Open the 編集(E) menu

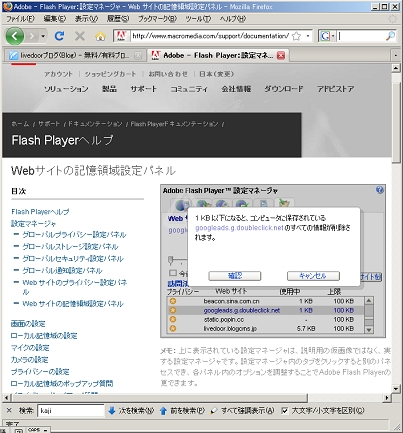point(55,19)
